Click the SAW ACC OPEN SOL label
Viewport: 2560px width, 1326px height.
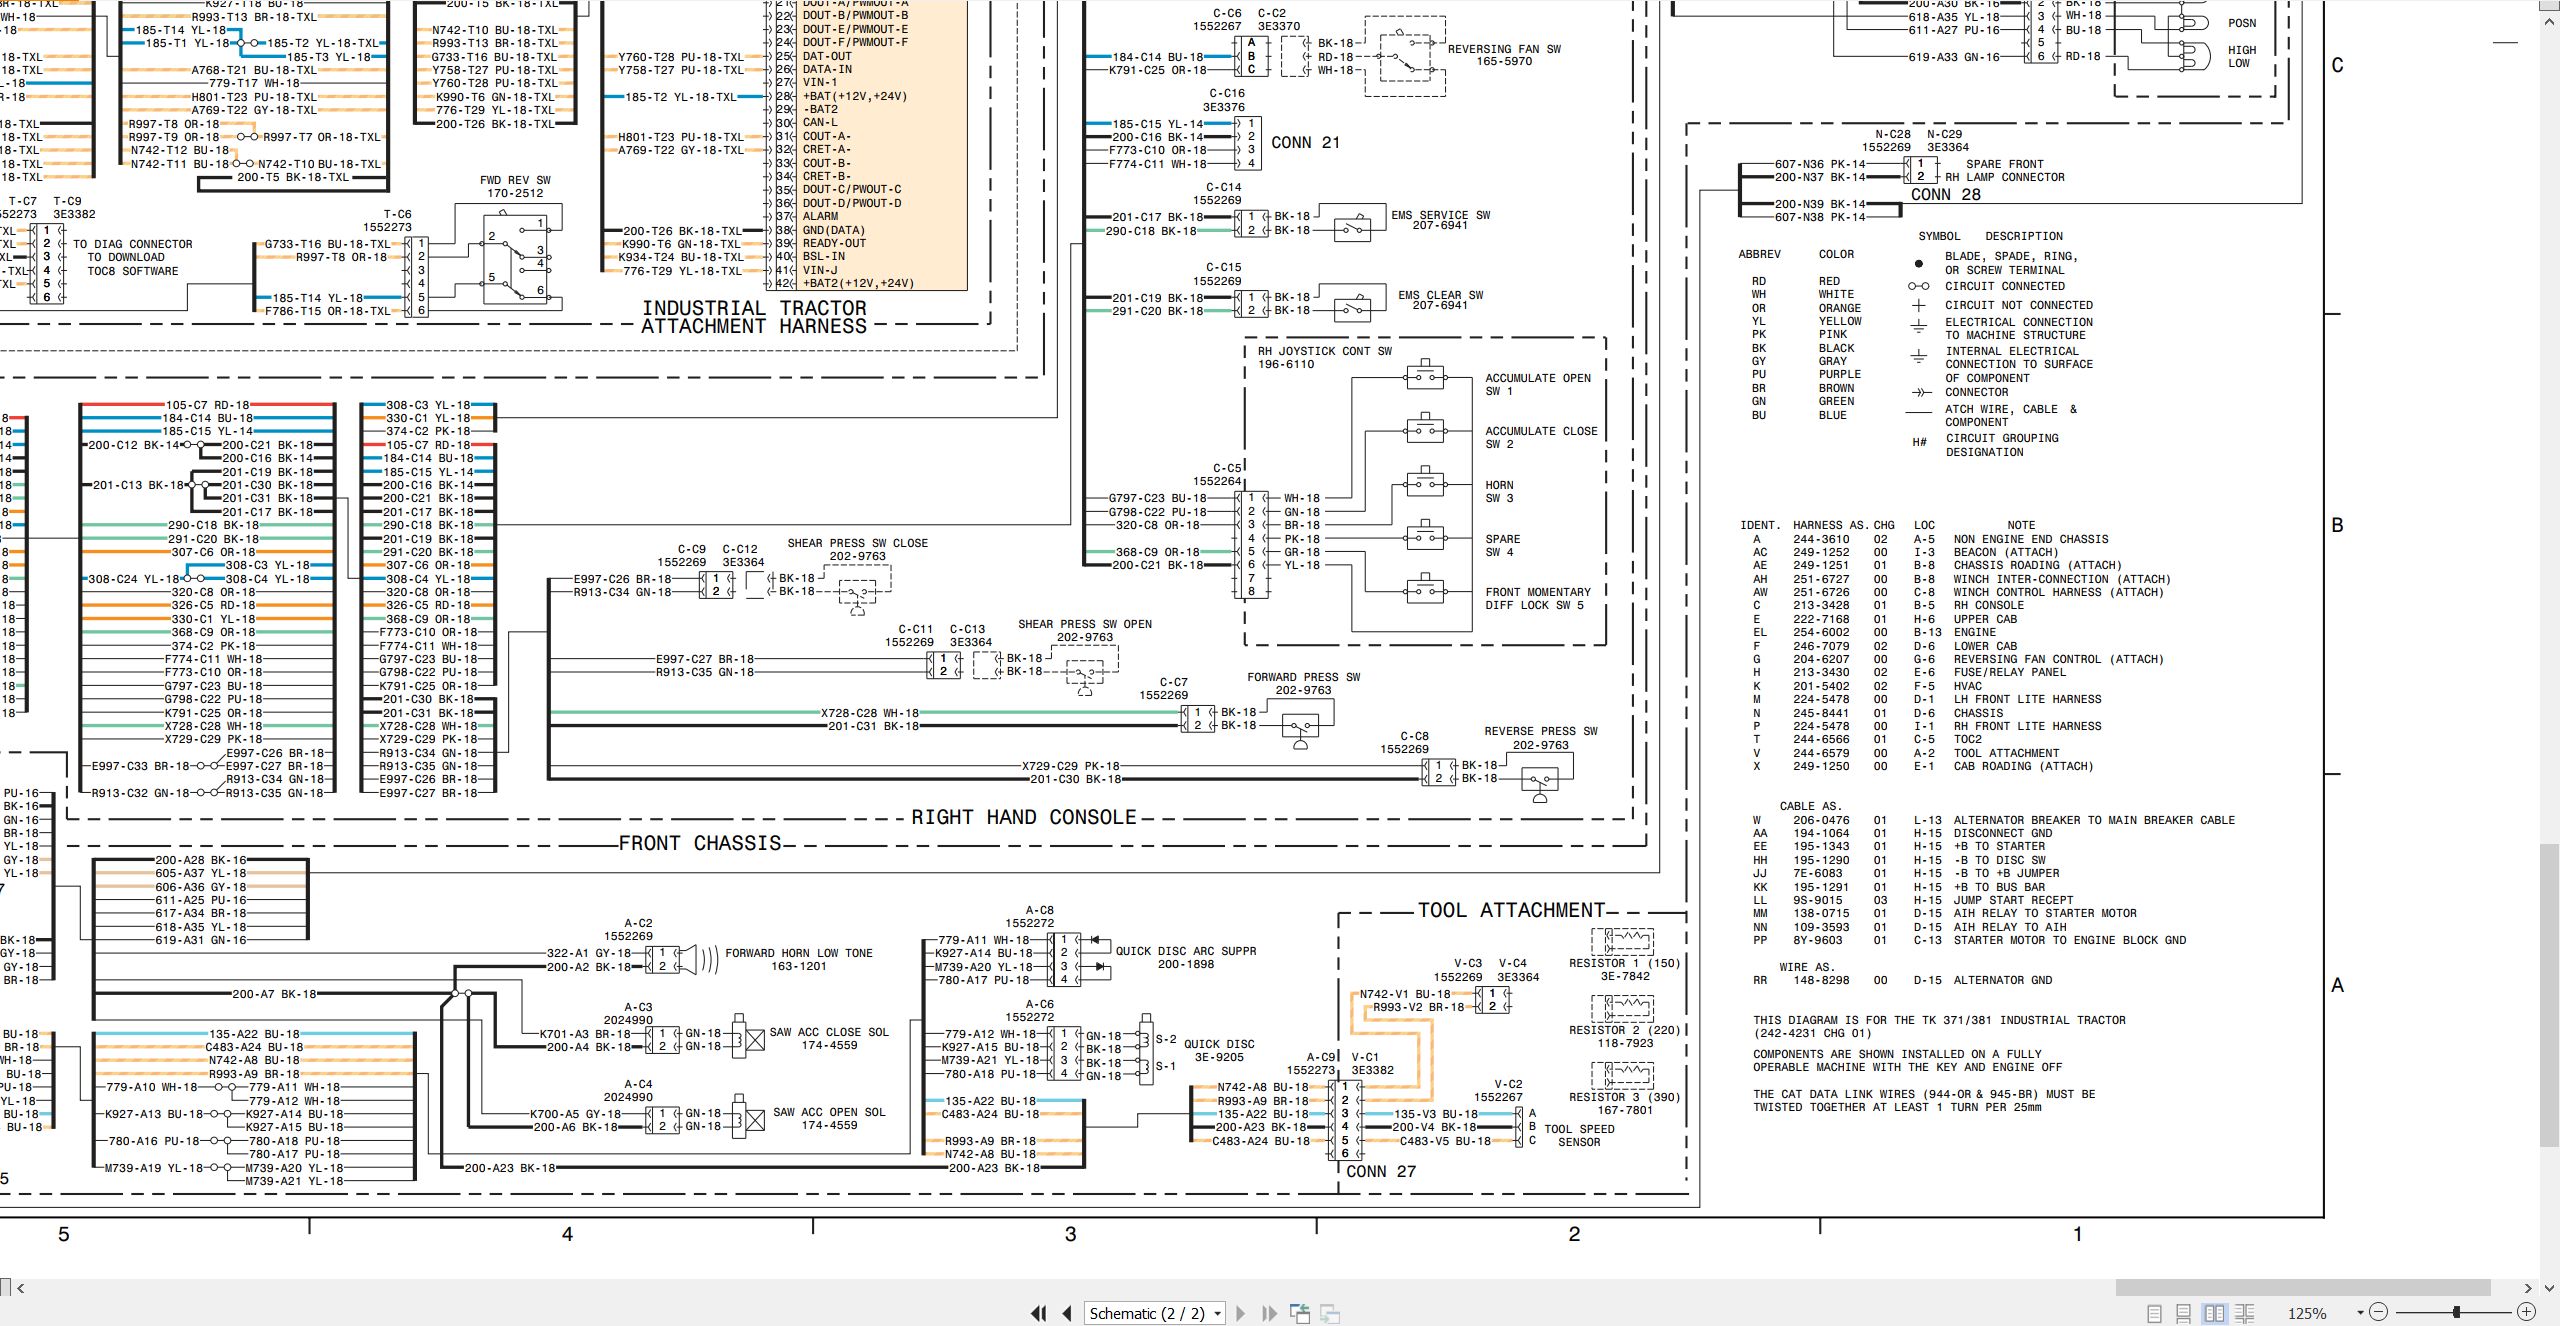click(x=828, y=1112)
